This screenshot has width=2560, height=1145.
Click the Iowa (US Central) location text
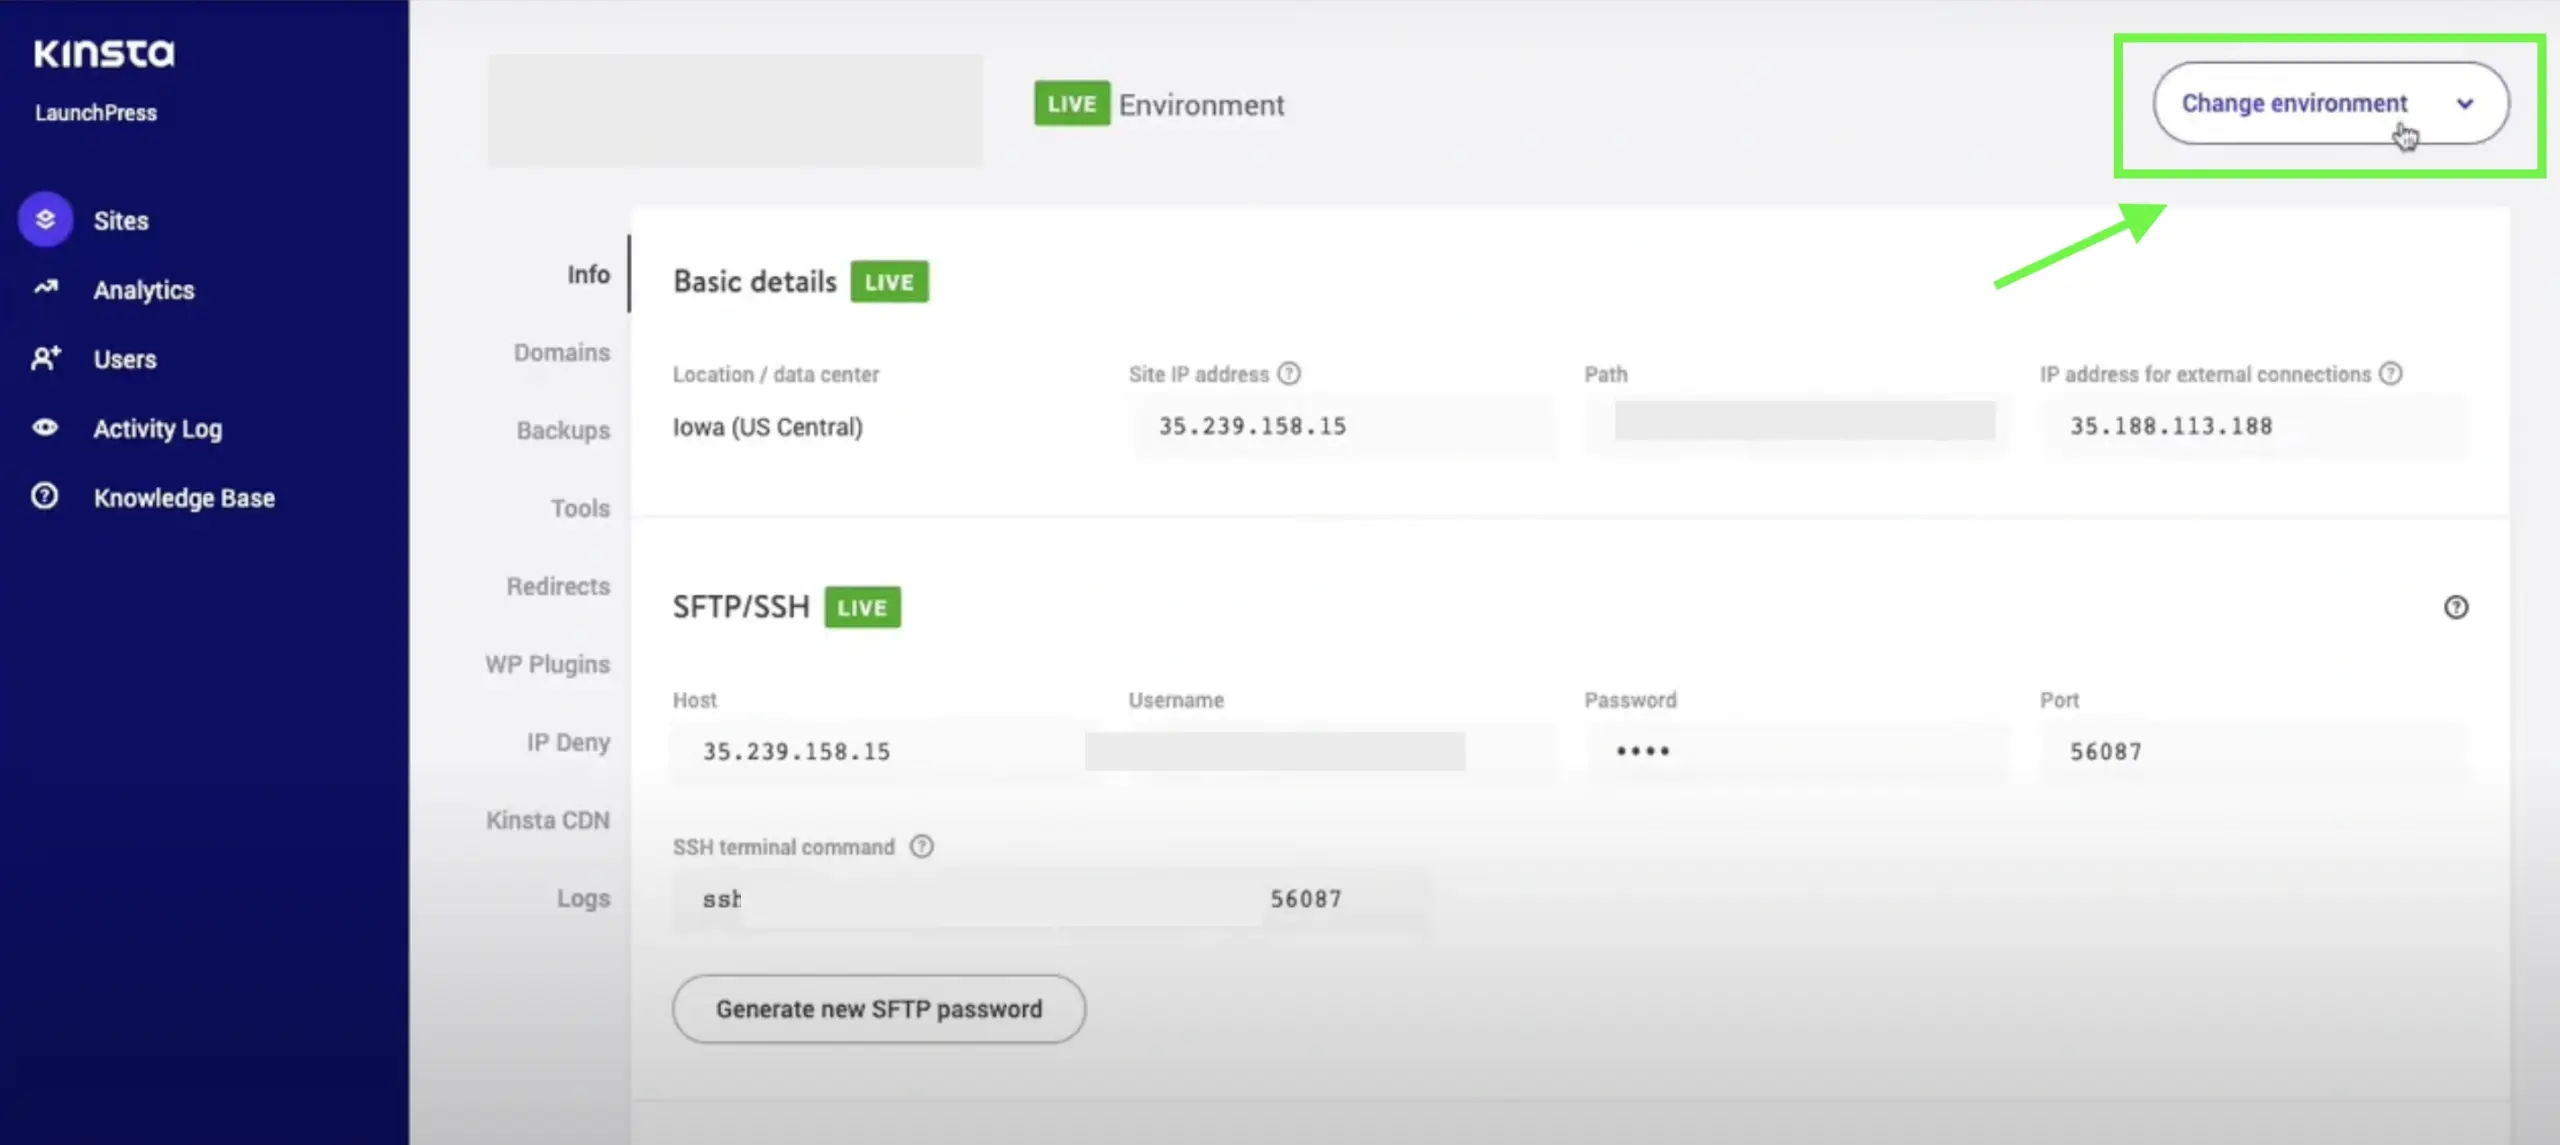click(767, 427)
